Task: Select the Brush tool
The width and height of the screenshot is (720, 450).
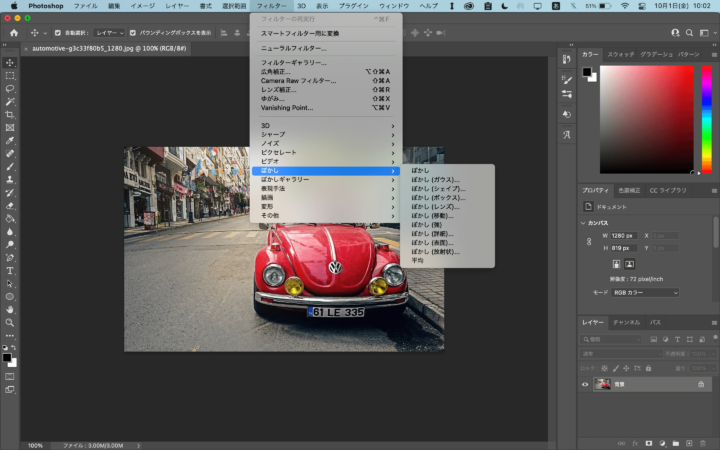Action: [x=10, y=167]
